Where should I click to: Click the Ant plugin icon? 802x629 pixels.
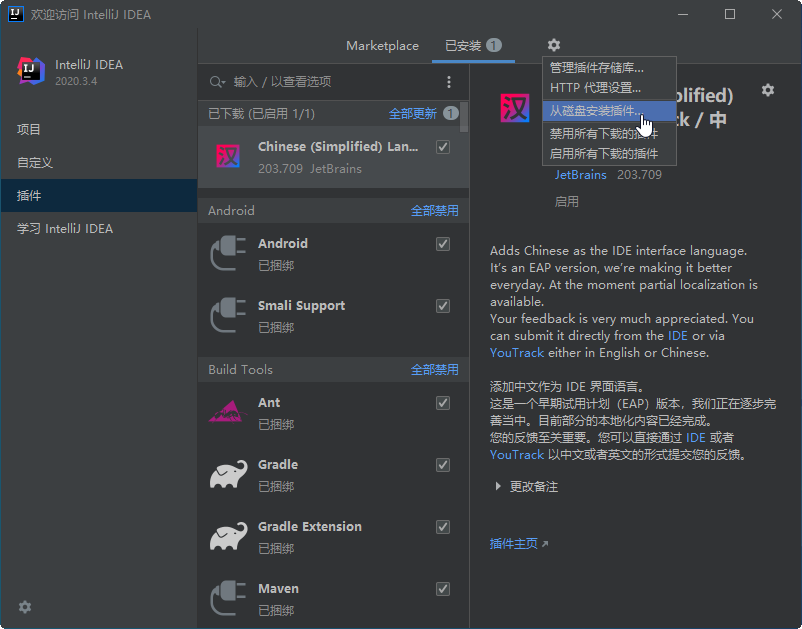228,412
